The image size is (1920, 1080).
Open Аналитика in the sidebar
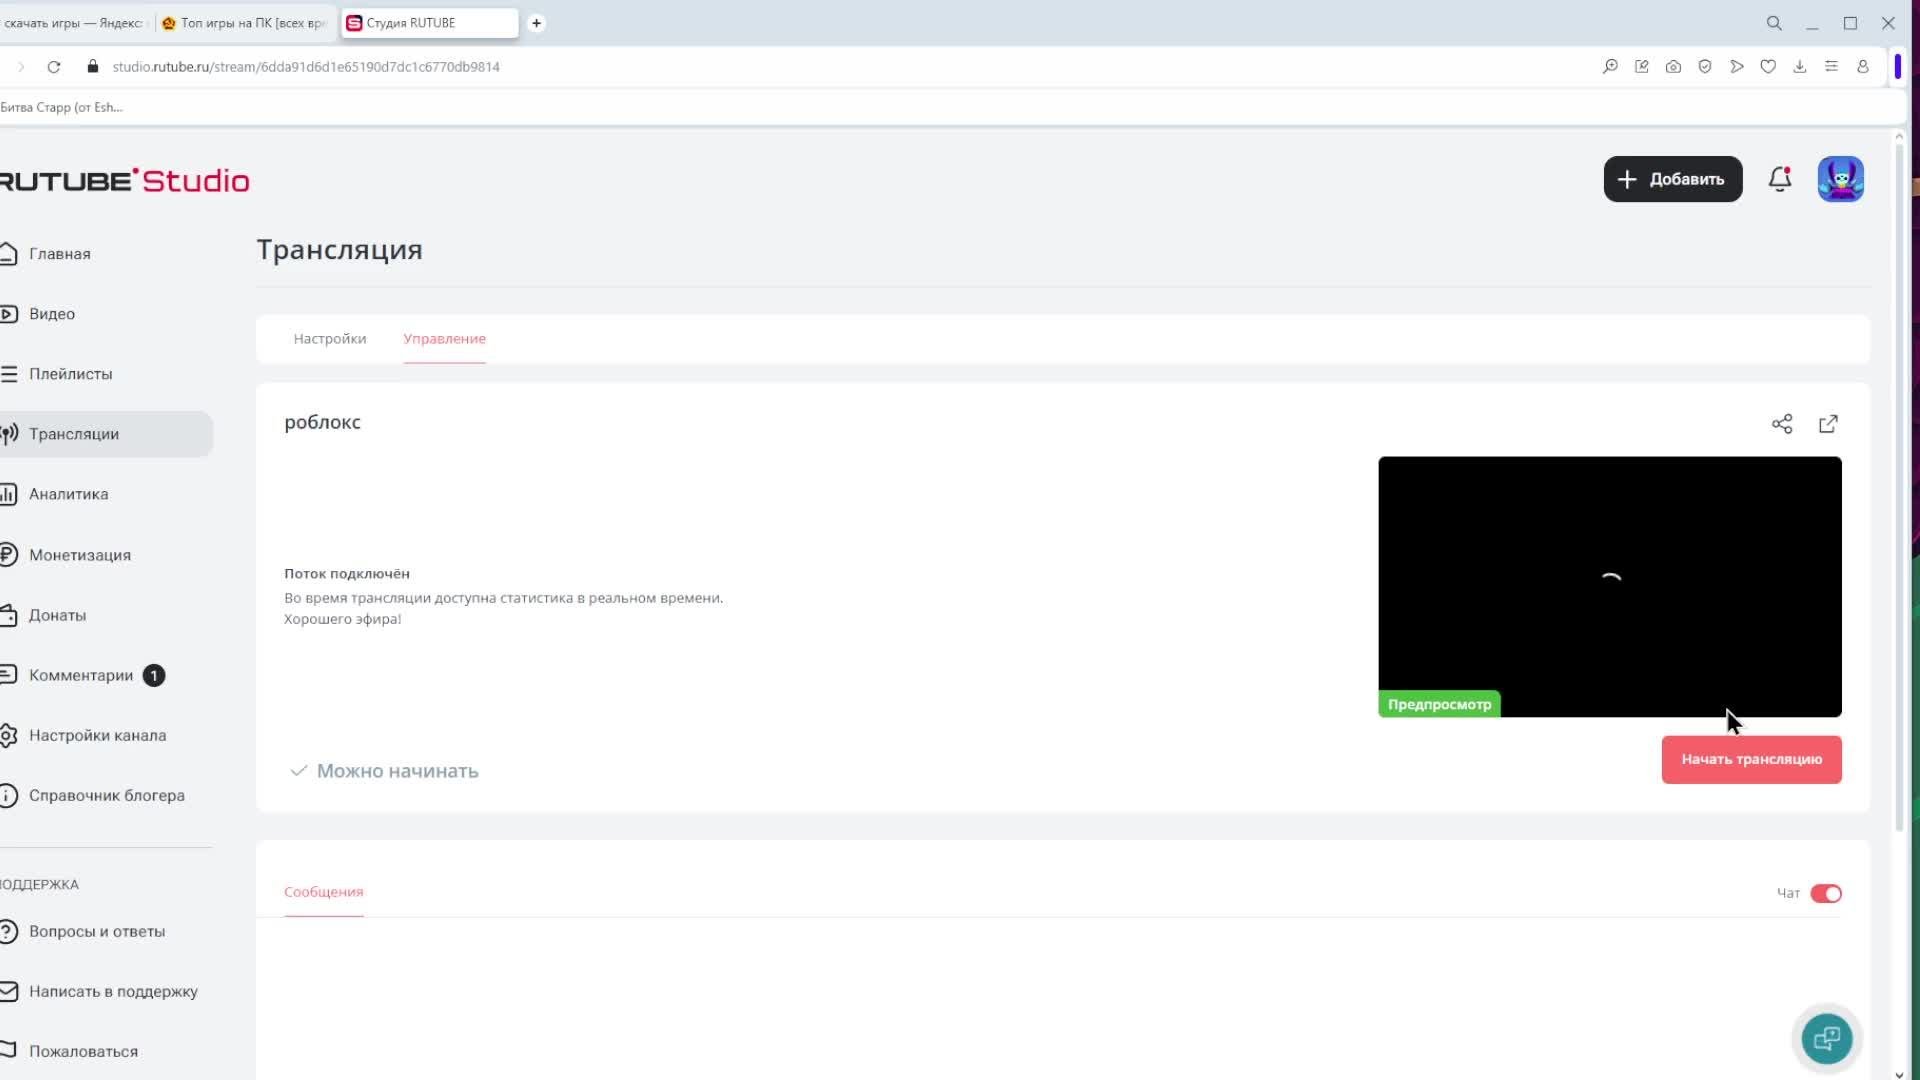pyautogui.click(x=68, y=494)
